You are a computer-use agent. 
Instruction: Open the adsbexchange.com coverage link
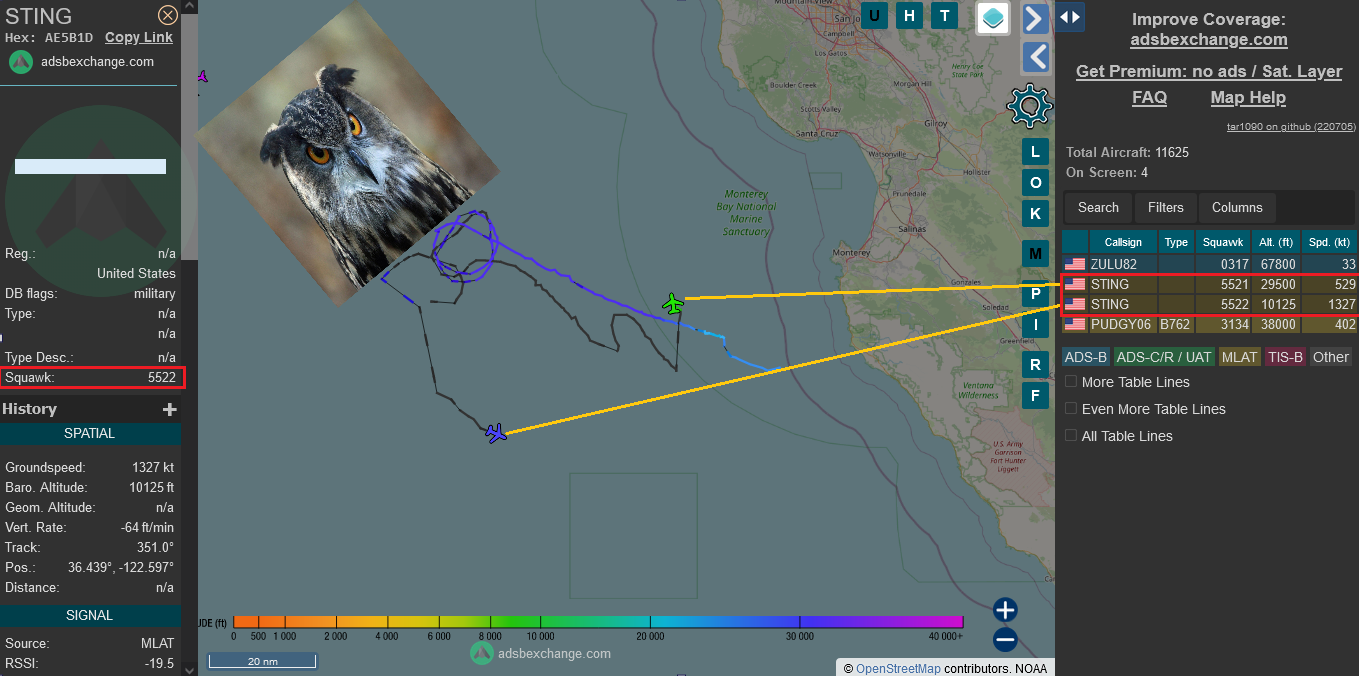click(x=1209, y=40)
